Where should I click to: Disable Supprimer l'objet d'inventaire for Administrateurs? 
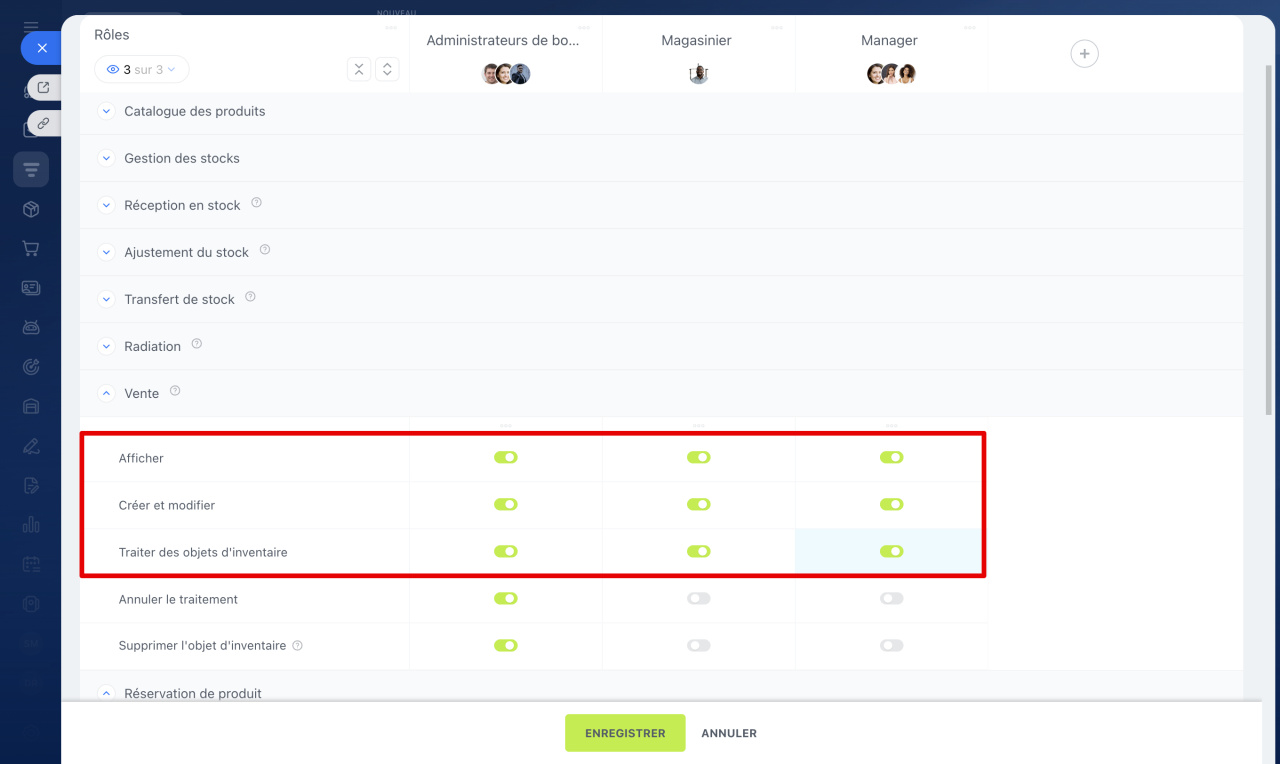click(506, 645)
